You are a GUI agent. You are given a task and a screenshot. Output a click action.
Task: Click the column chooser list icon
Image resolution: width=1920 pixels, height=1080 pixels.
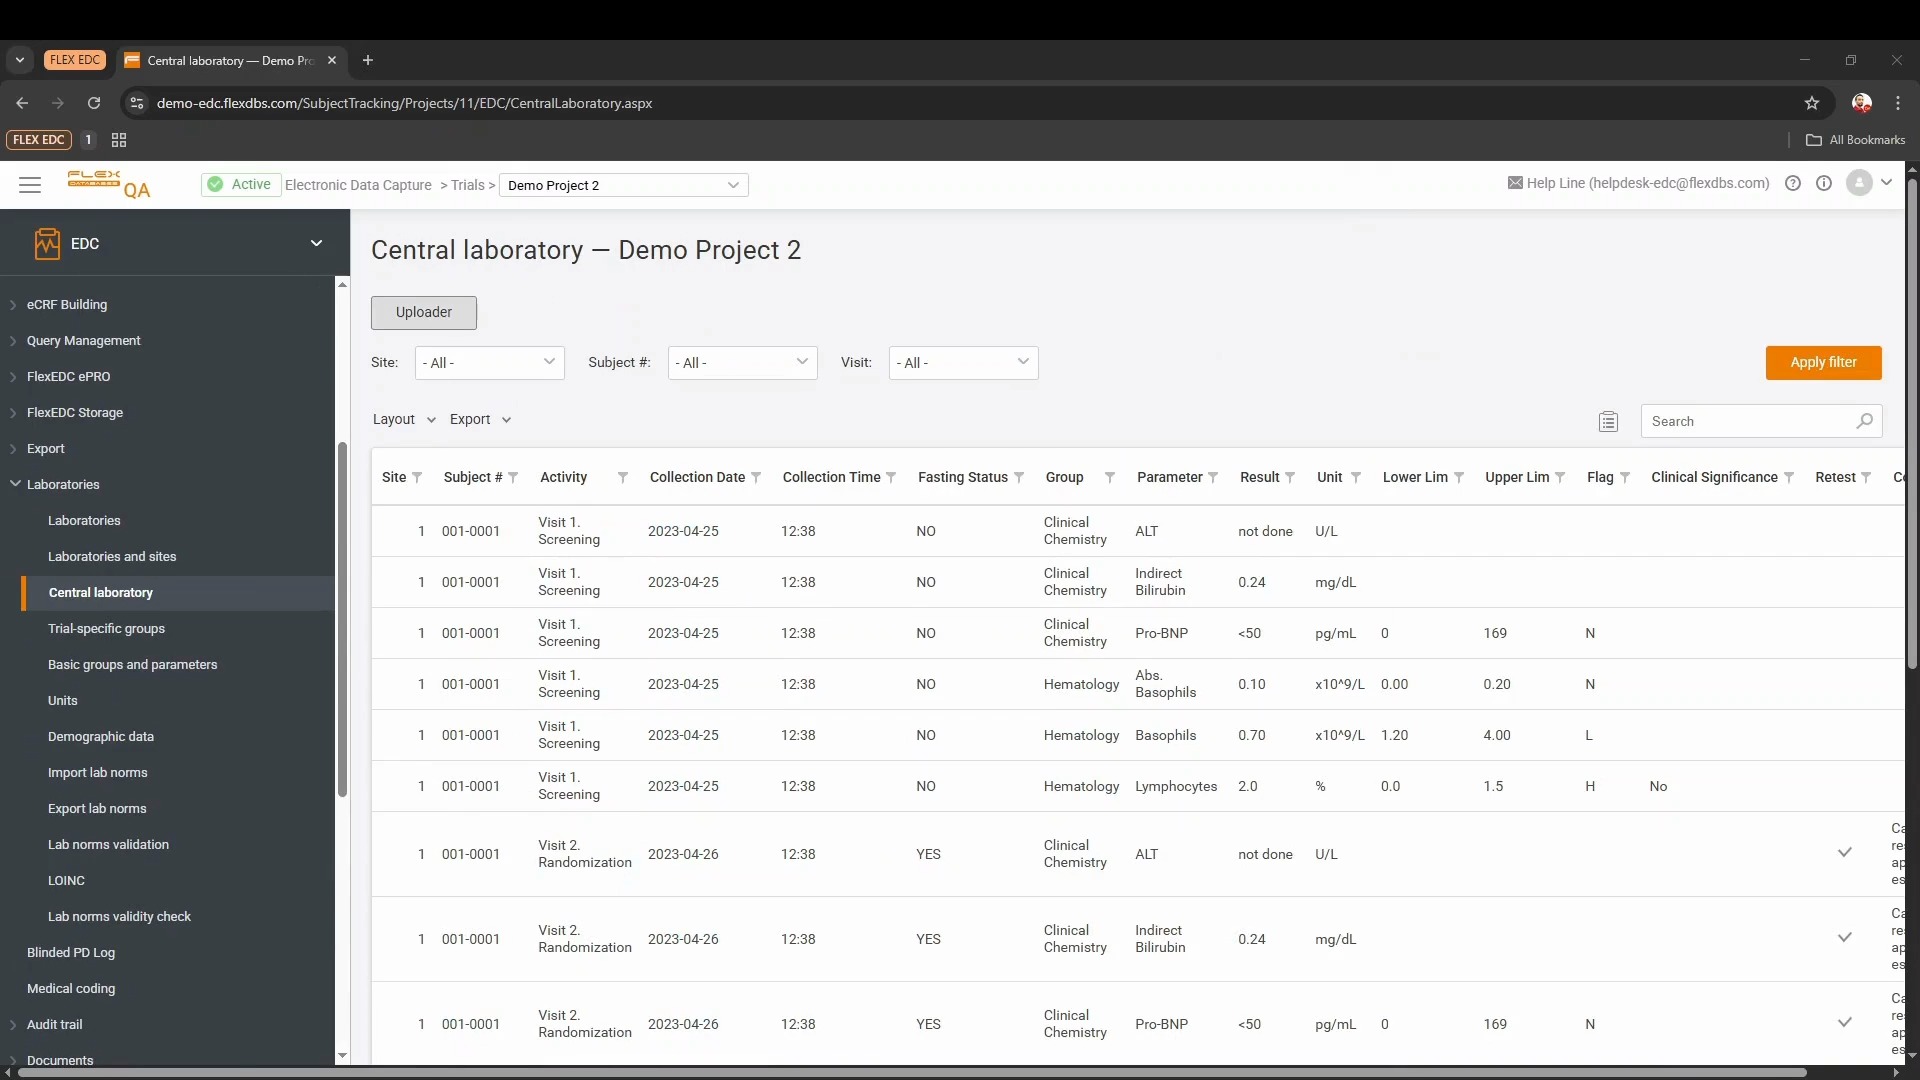[x=1608, y=422]
